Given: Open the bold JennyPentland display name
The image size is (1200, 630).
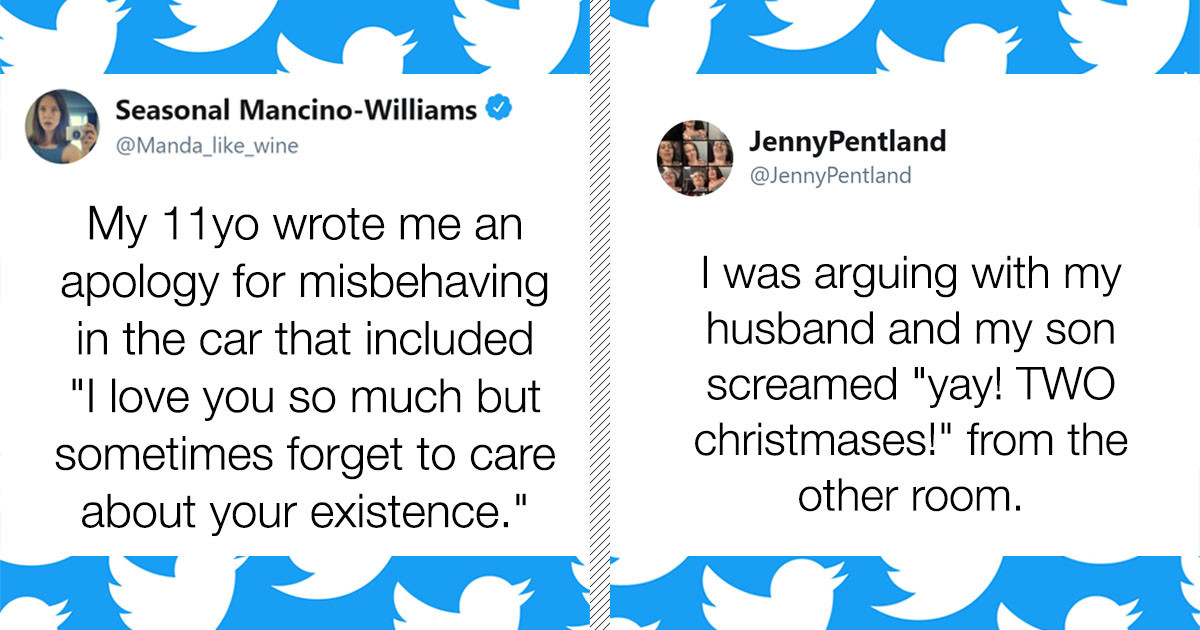Looking at the screenshot, I should [847, 141].
